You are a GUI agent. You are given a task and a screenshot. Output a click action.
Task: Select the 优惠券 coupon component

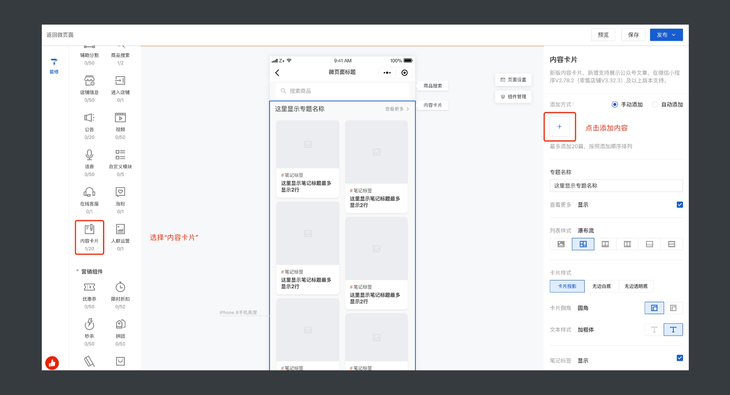point(89,287)
